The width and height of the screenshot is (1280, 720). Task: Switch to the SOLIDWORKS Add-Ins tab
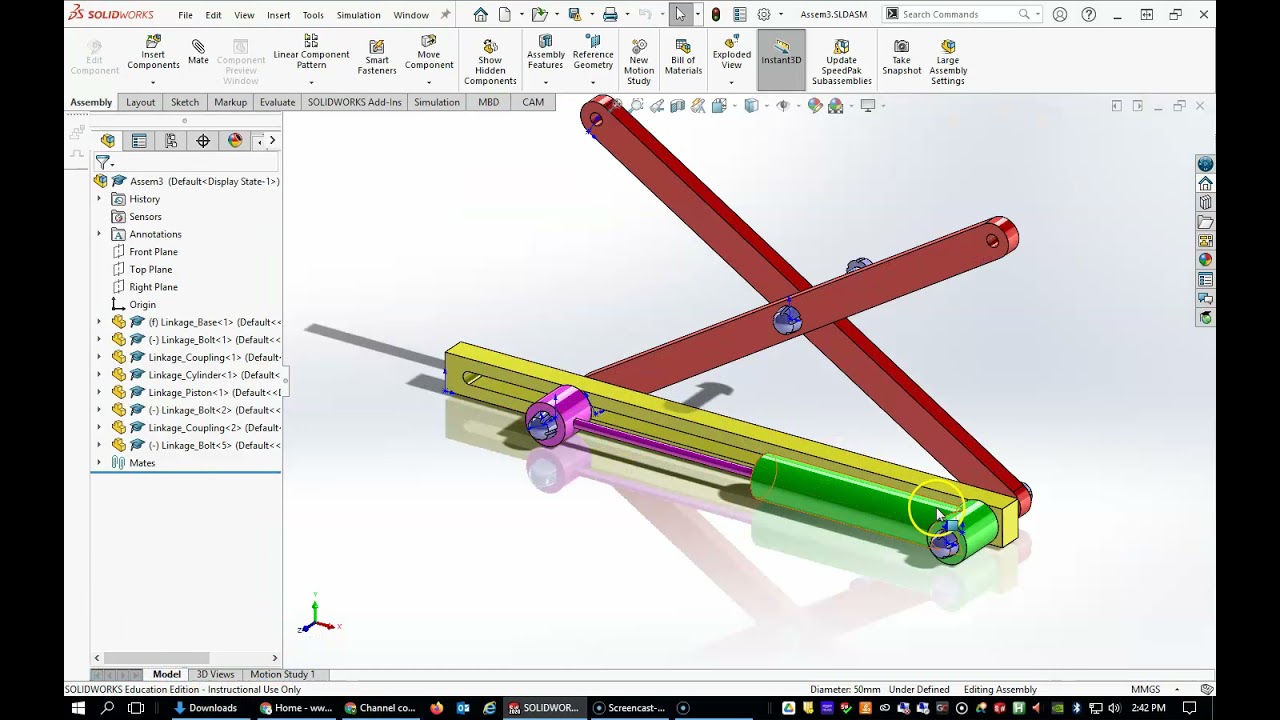pyautogui.click(x=355, y=102)
